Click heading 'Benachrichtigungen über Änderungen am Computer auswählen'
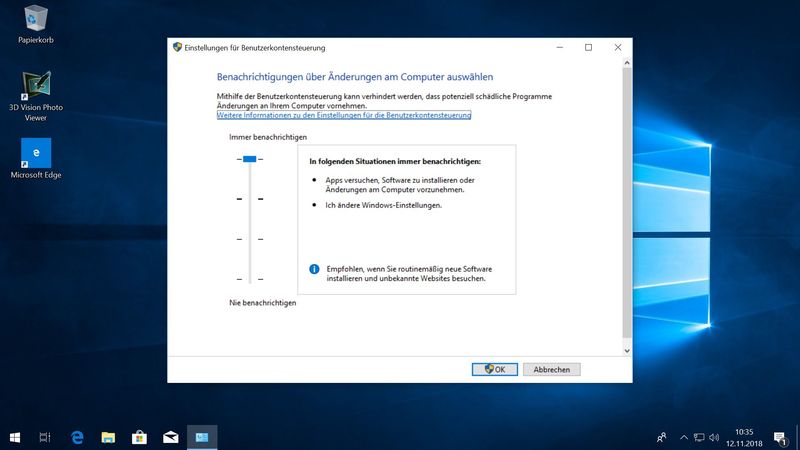 [x=355, y=77]
